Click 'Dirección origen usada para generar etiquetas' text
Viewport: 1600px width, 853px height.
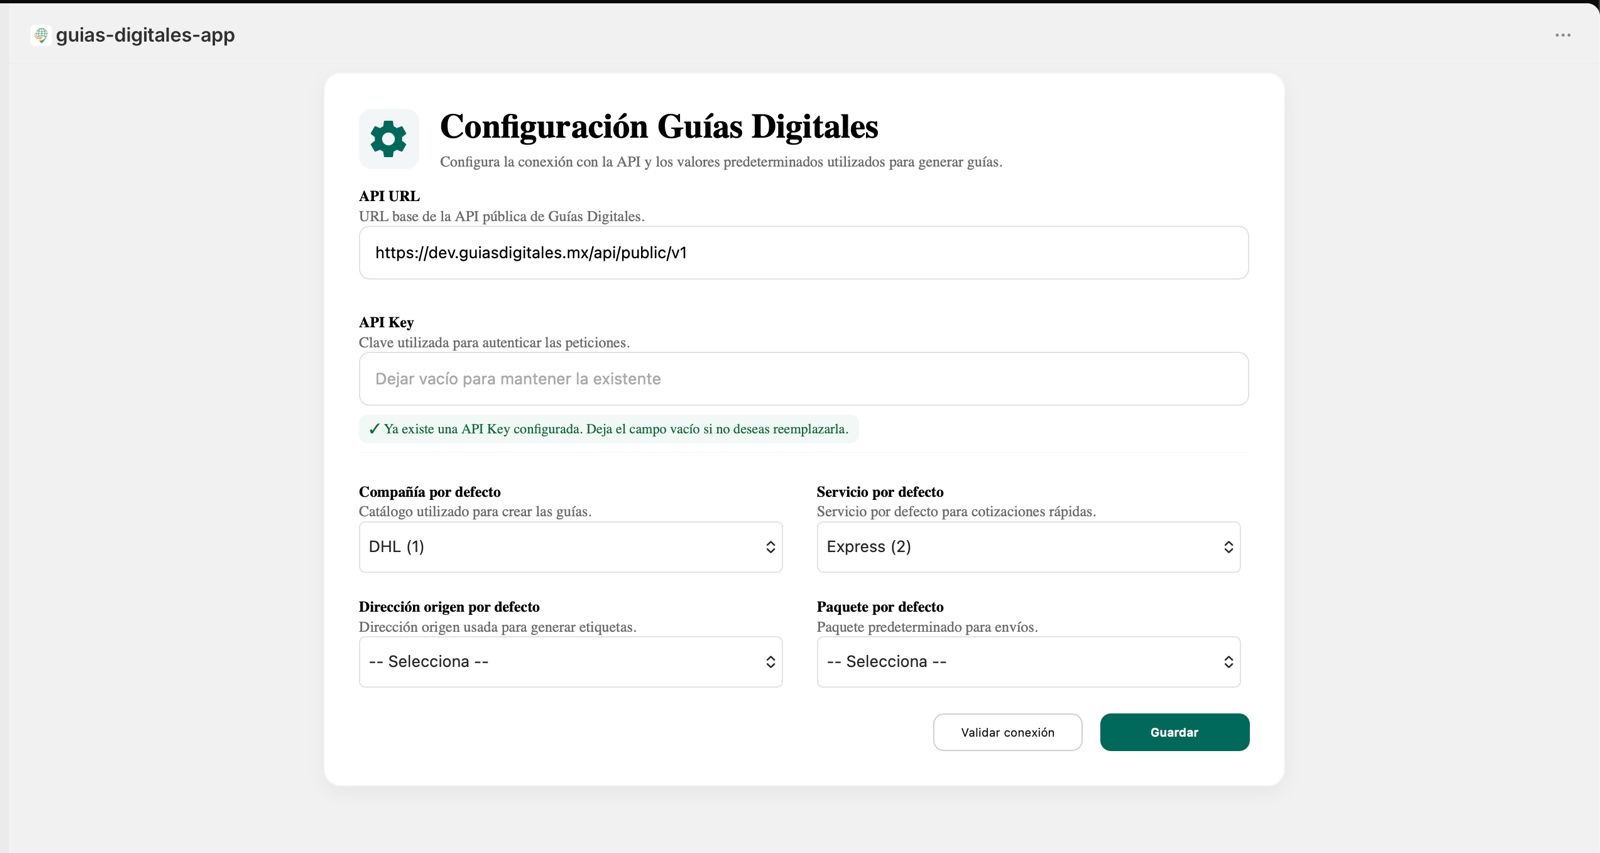pos(497,627)
